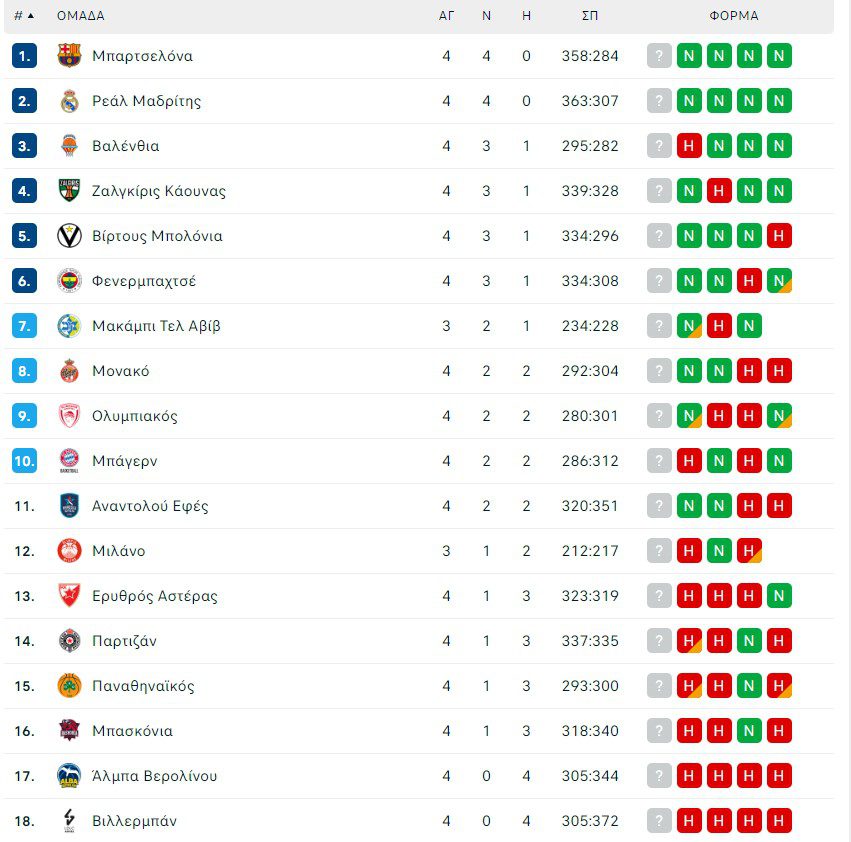This screenshot has height=842, width=851.
Task: Sort standings by the ΣΠ column
Action: (590, 16)
